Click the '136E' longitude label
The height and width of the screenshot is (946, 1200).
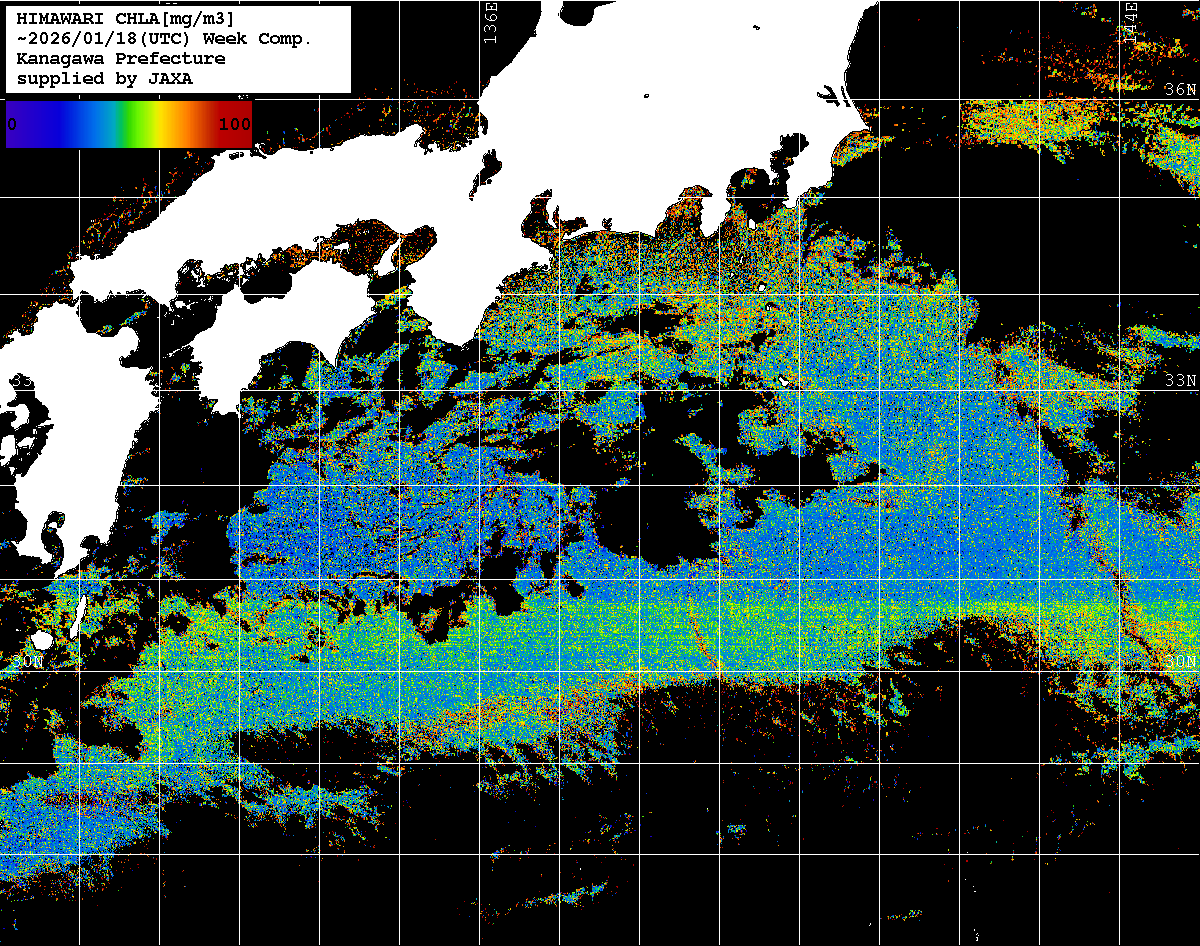pos(491,20)
